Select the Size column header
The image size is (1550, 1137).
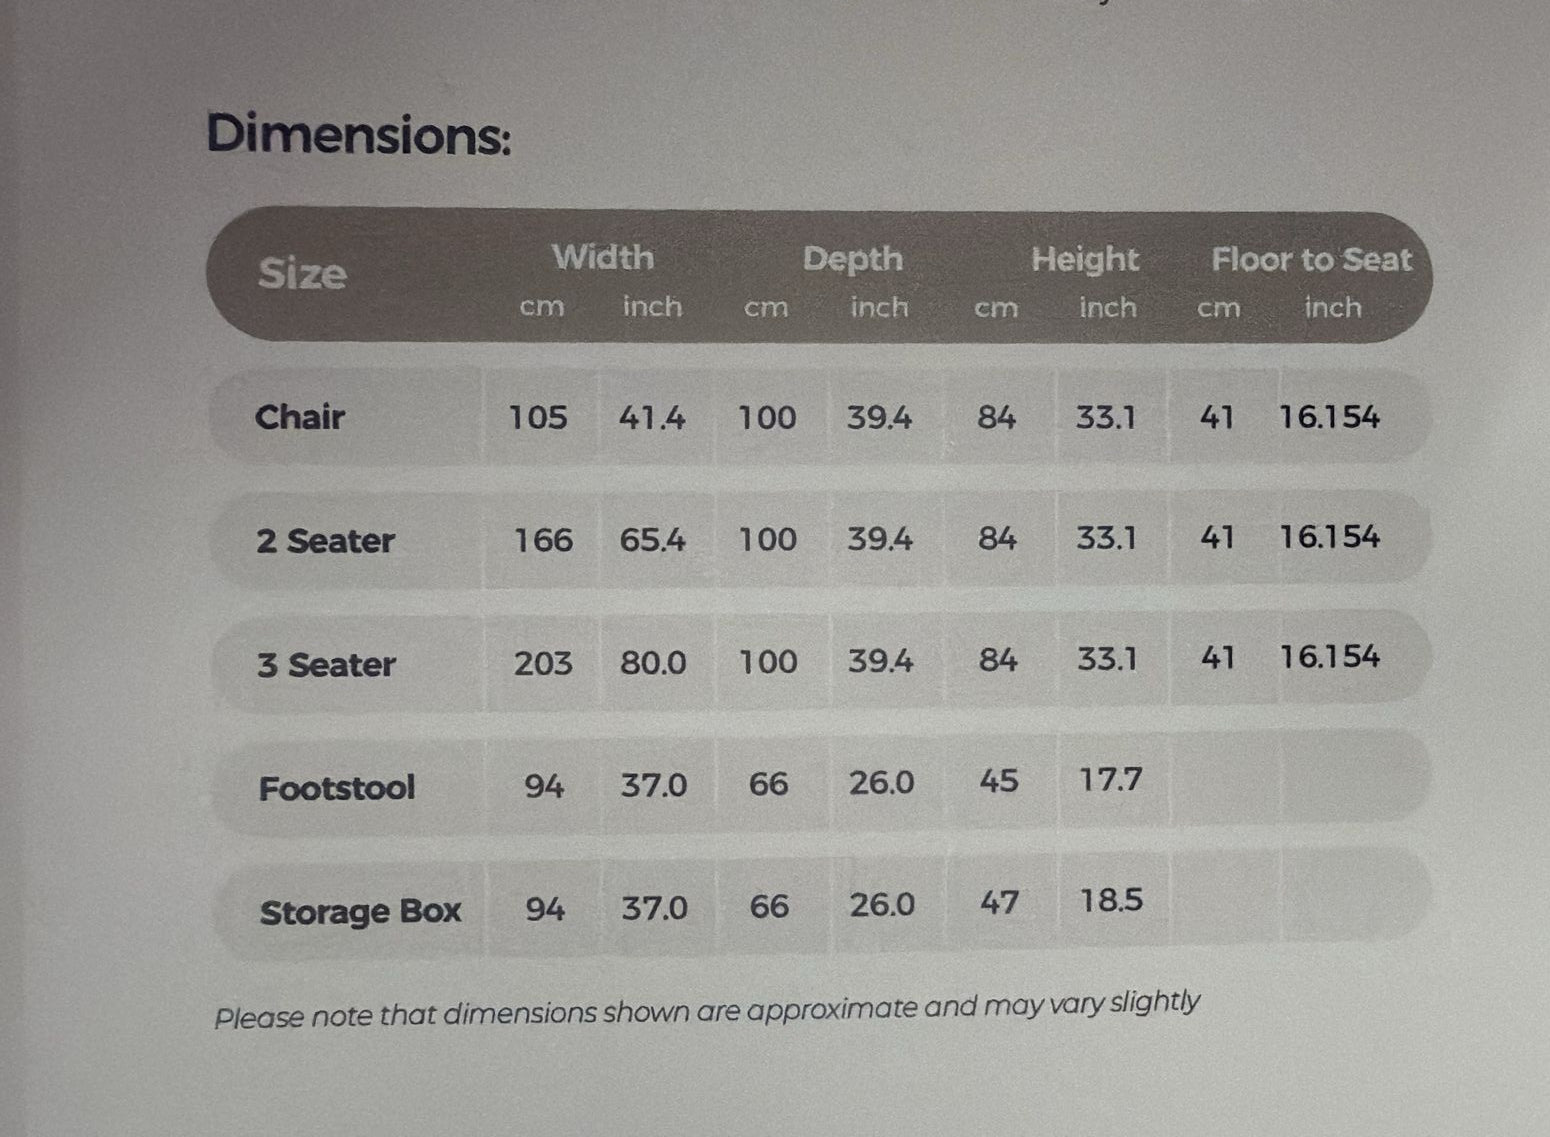click(x=302, y=273)
